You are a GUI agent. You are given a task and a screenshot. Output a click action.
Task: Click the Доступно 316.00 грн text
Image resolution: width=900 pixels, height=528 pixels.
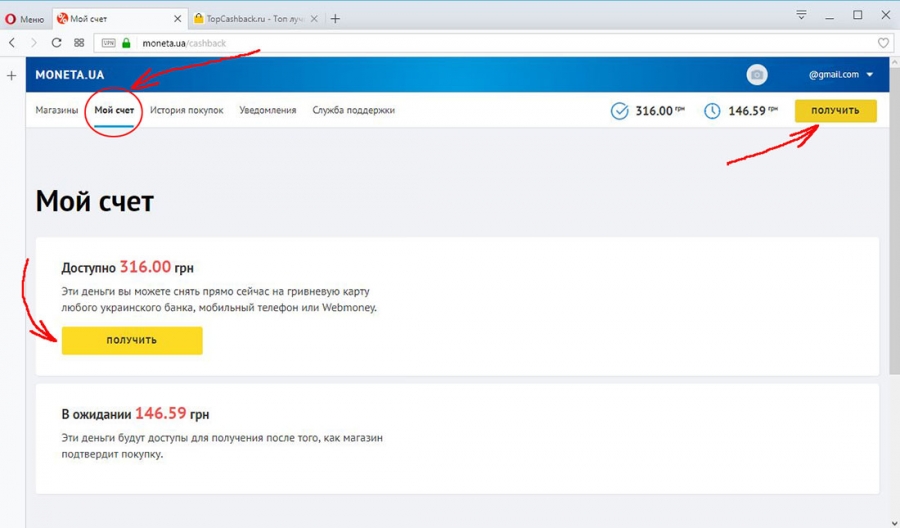(127, 267)
